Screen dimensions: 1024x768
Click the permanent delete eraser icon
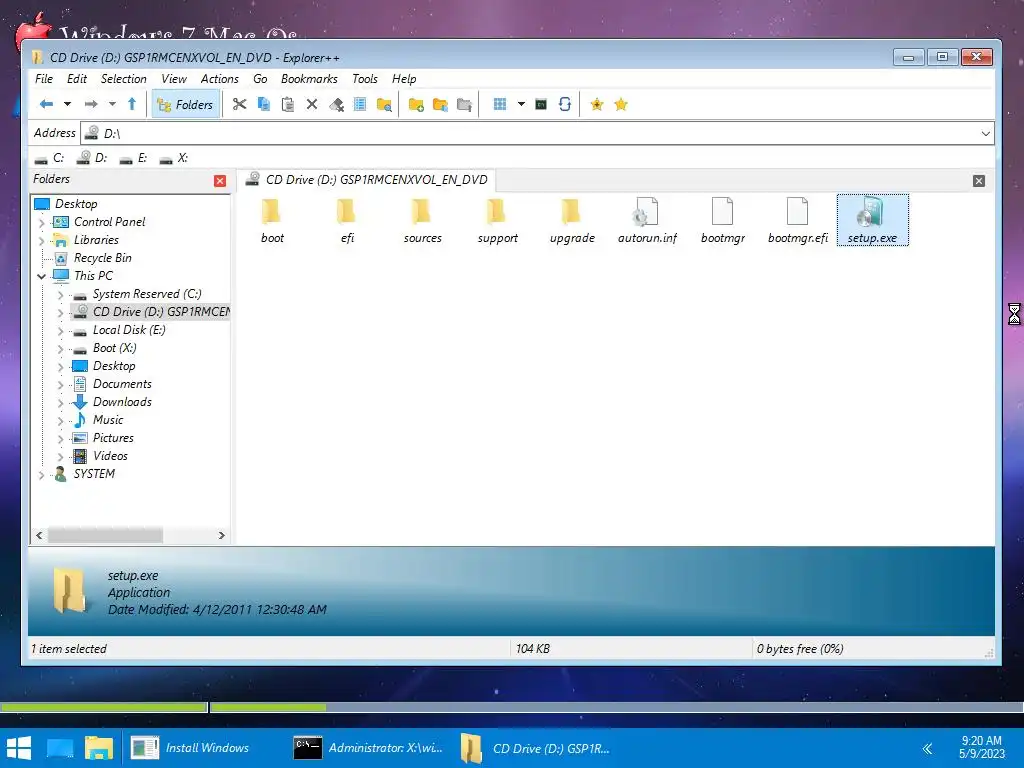(x=336, y=104)
